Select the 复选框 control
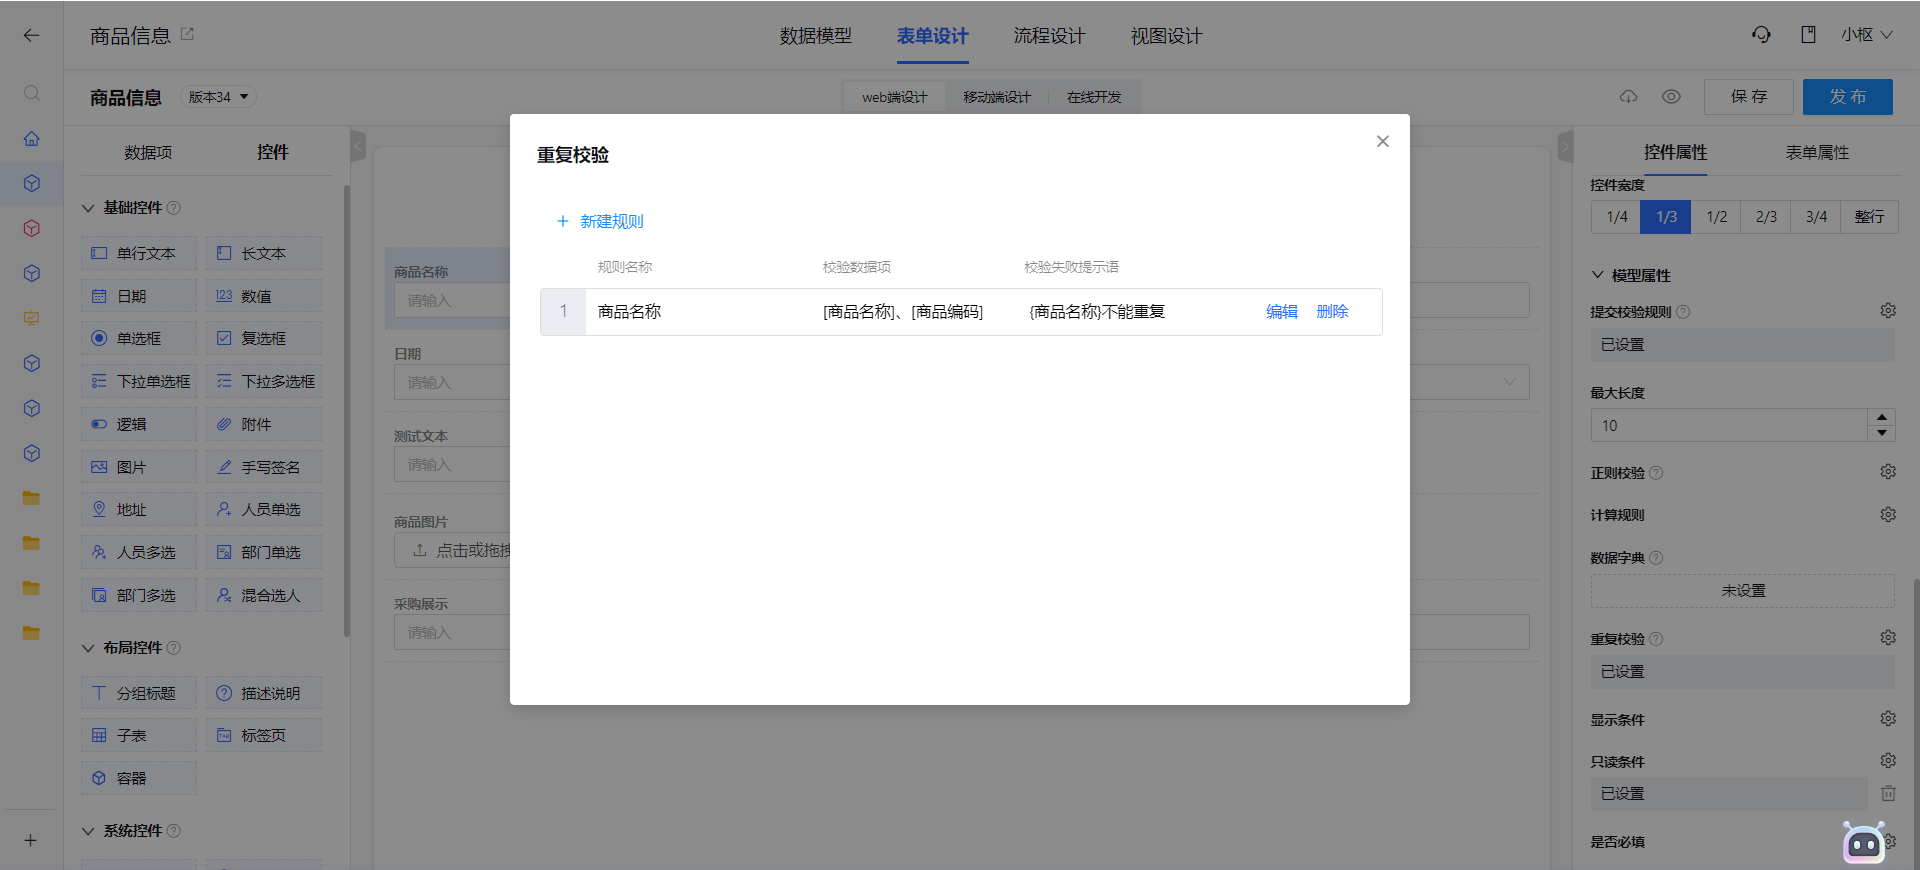The image size is (1920, 870). (264, 338)
